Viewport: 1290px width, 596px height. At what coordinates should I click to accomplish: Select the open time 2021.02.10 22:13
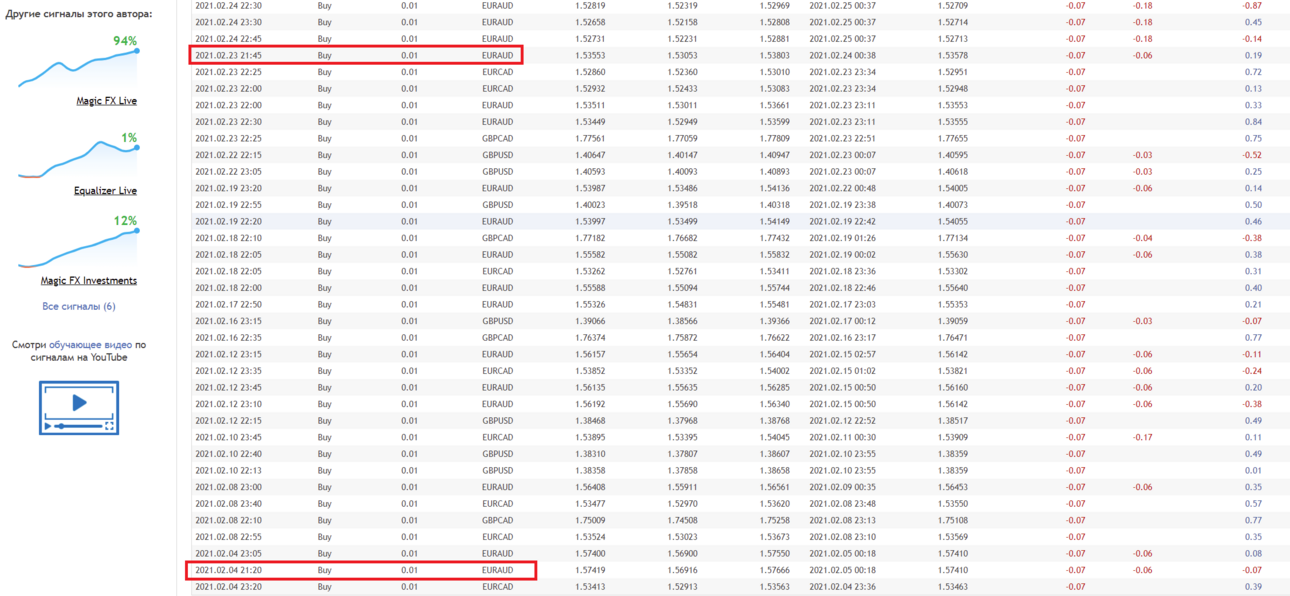point(228,470)
